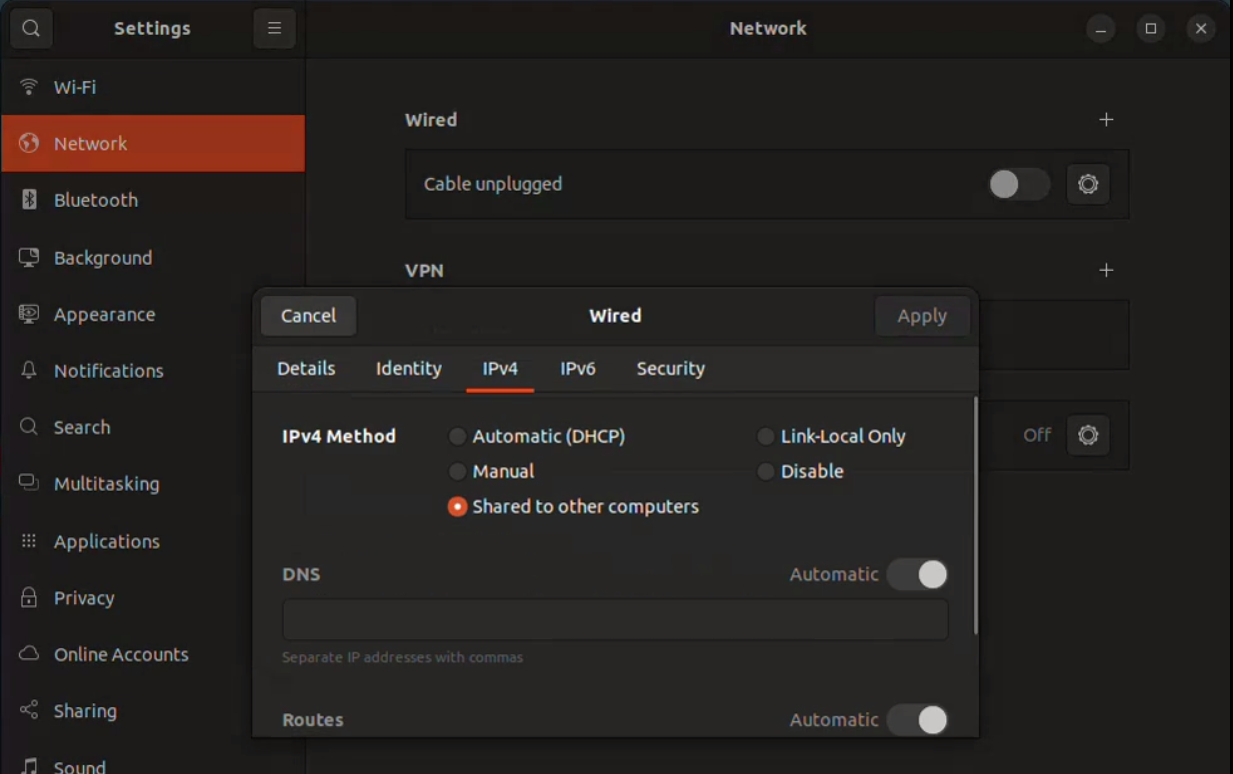This screenshot has height=774, width=1233.
Task: Click the Appearance icon in sidebar
Action: pos(29,314)
